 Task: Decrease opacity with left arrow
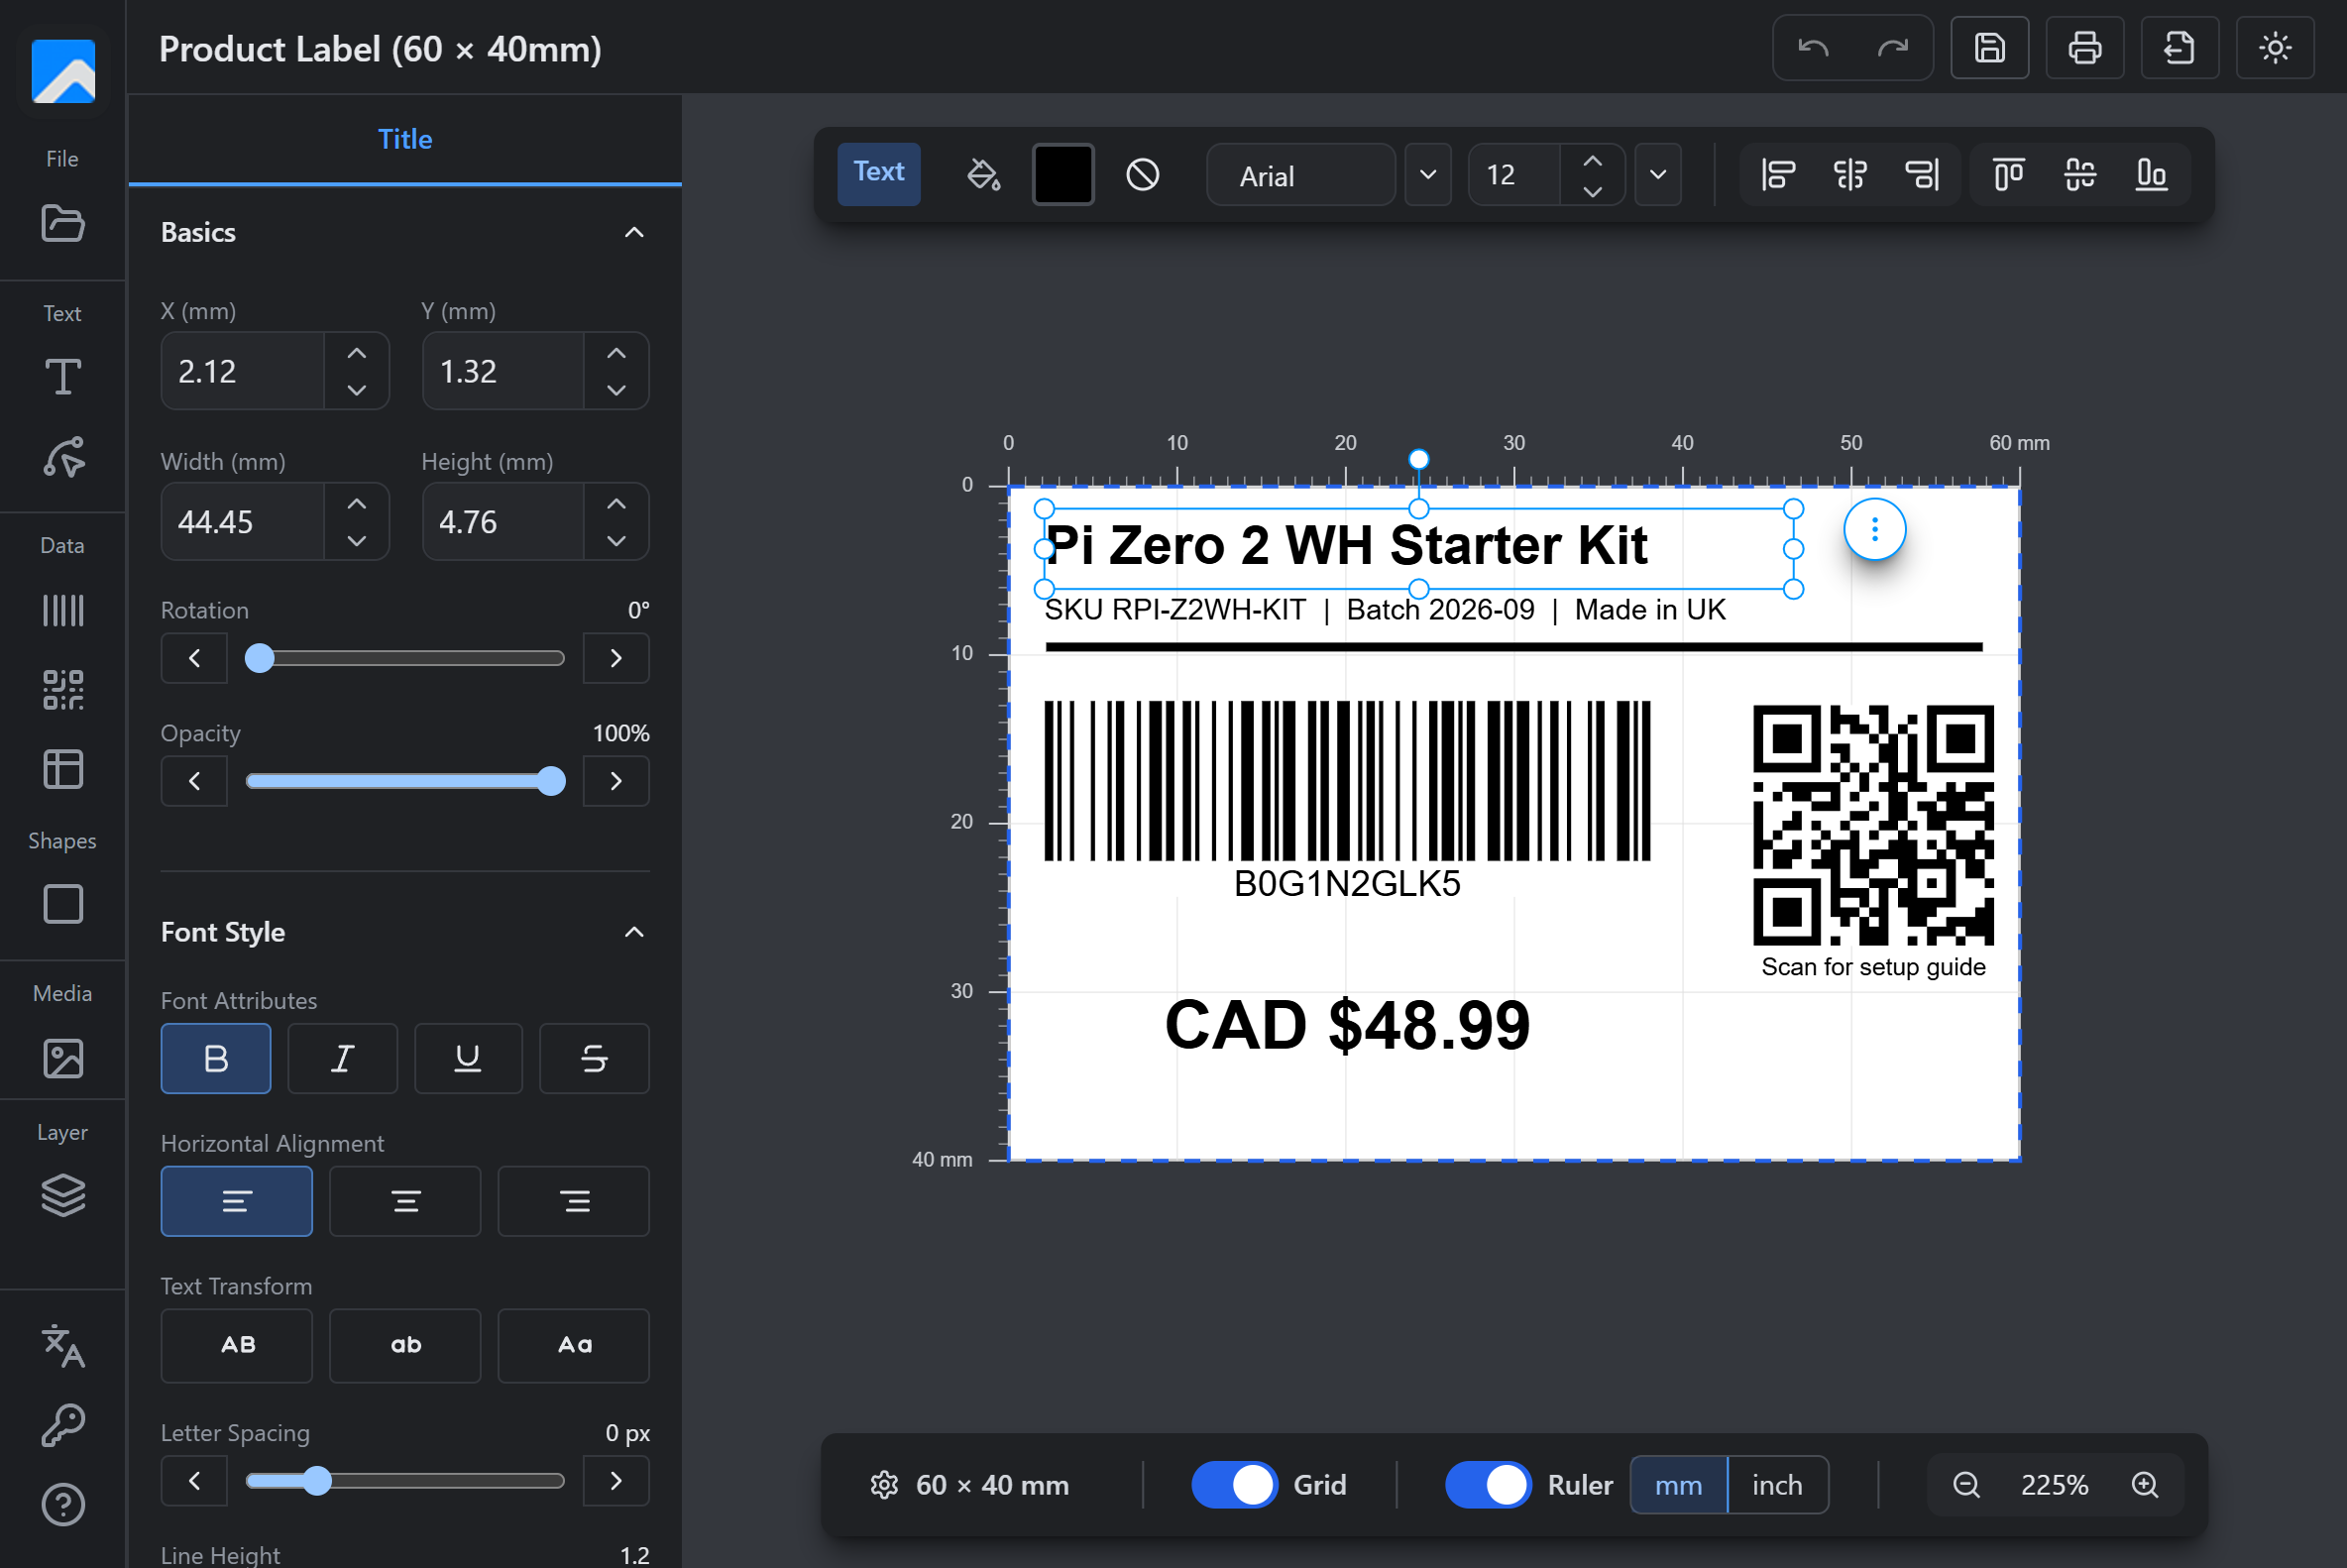pos(194,781)
